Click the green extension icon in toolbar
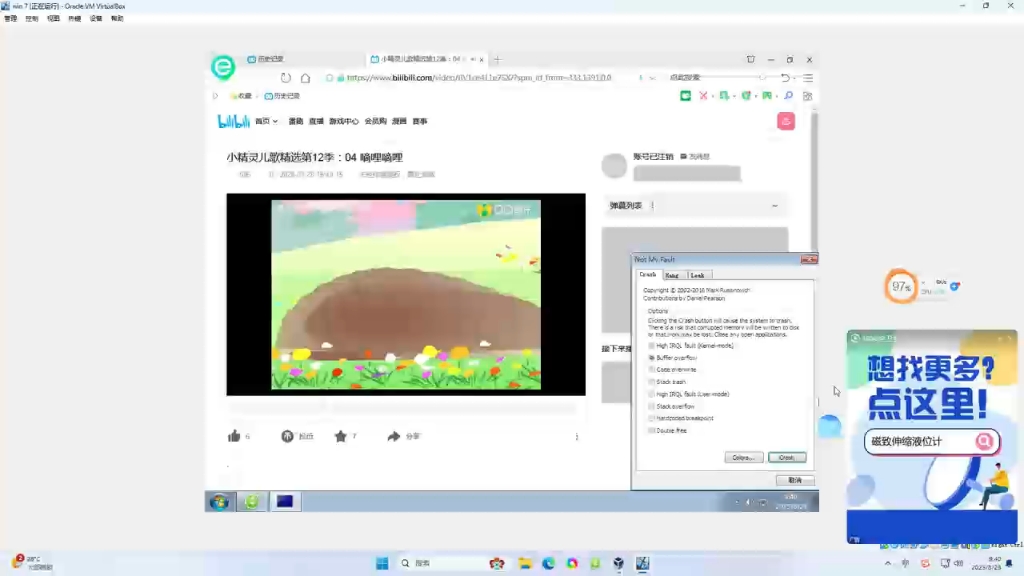This screenshot has width=1024, height=576. click(685, 96)
